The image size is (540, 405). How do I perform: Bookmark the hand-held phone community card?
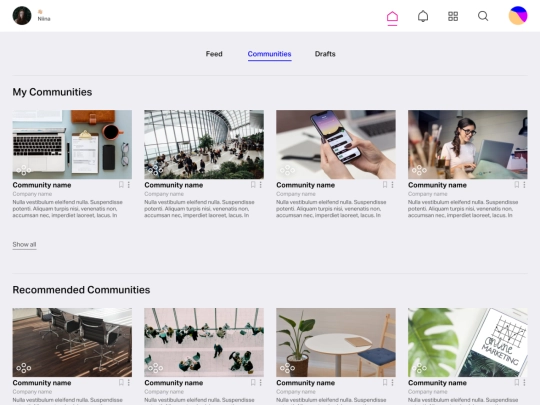click(385, 185)
